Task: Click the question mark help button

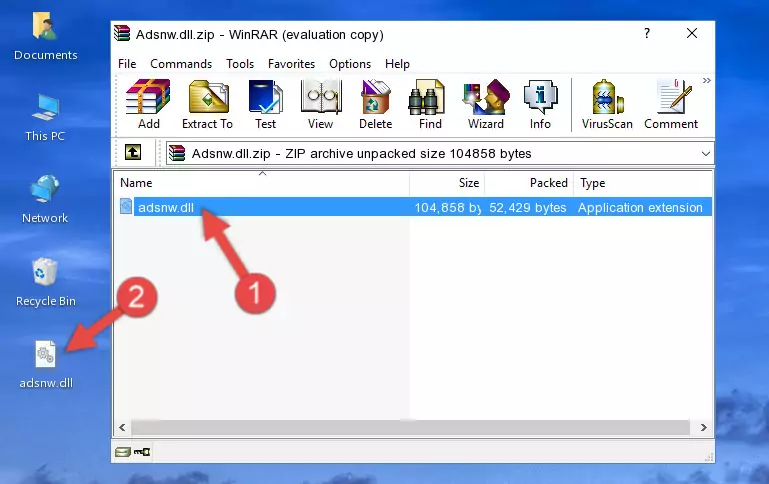Action: coord(647,33)
